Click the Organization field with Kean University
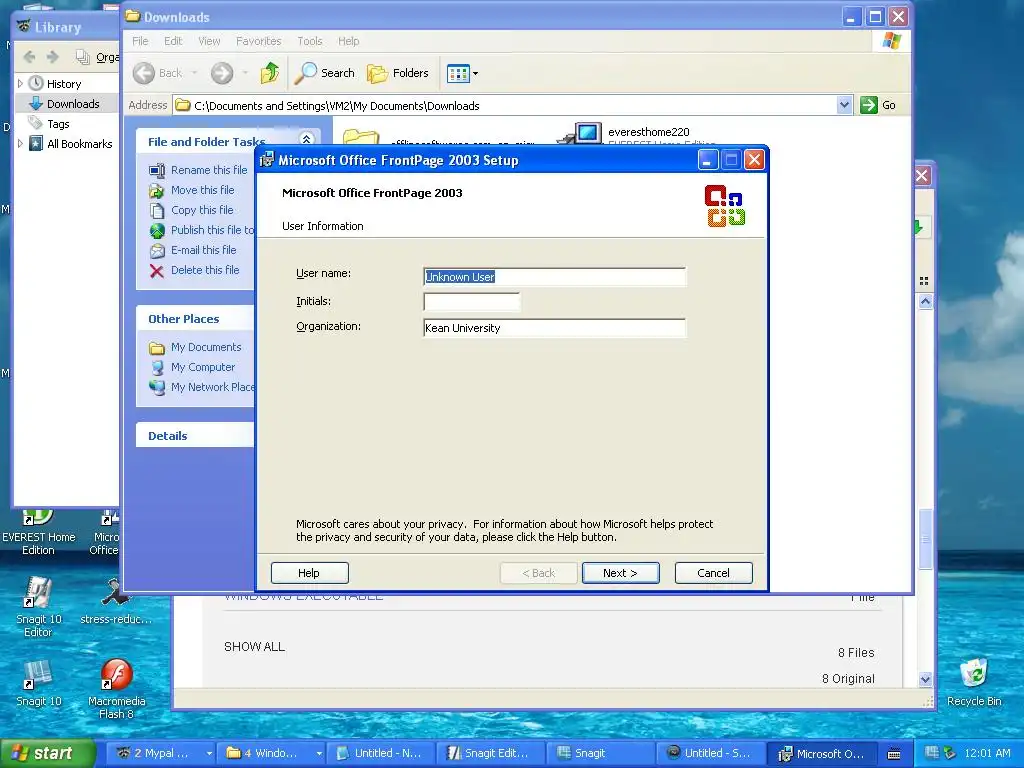Screen dimensions: 1024x768 click(554, 328)
